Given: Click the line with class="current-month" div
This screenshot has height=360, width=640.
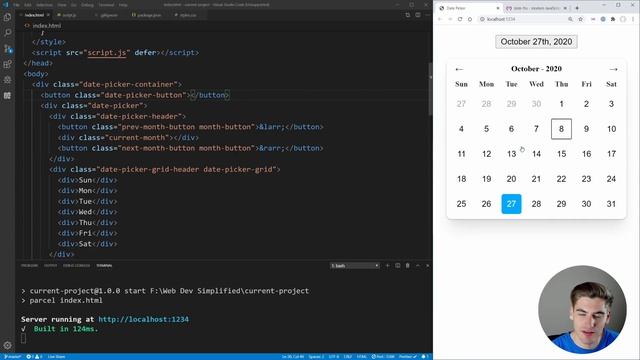Looking at the screenshot, I should pyautogui.click(x=129, y=138).
